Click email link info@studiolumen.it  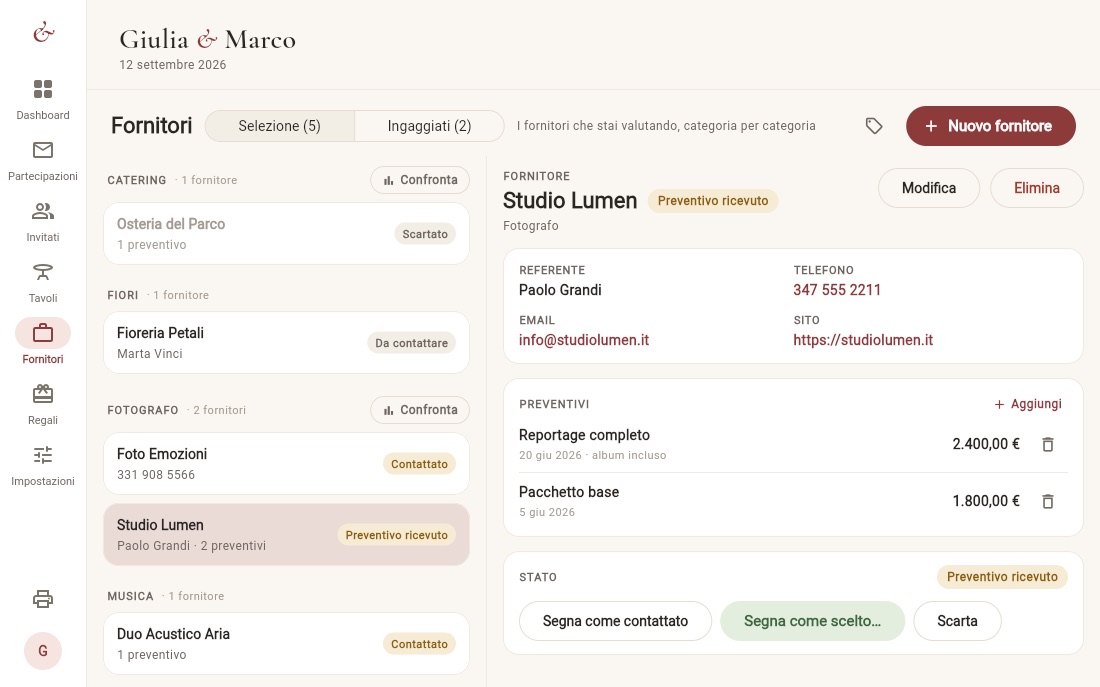pyautogui.click(x=584, y=340)
